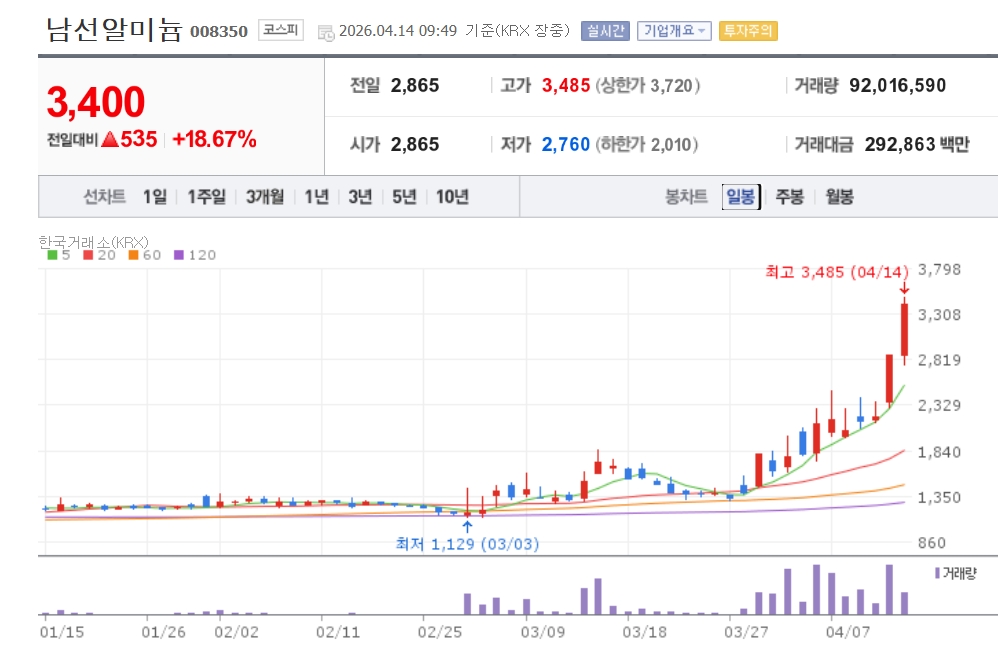Click the 투자주의 warning badge

[x=748, y=31]
